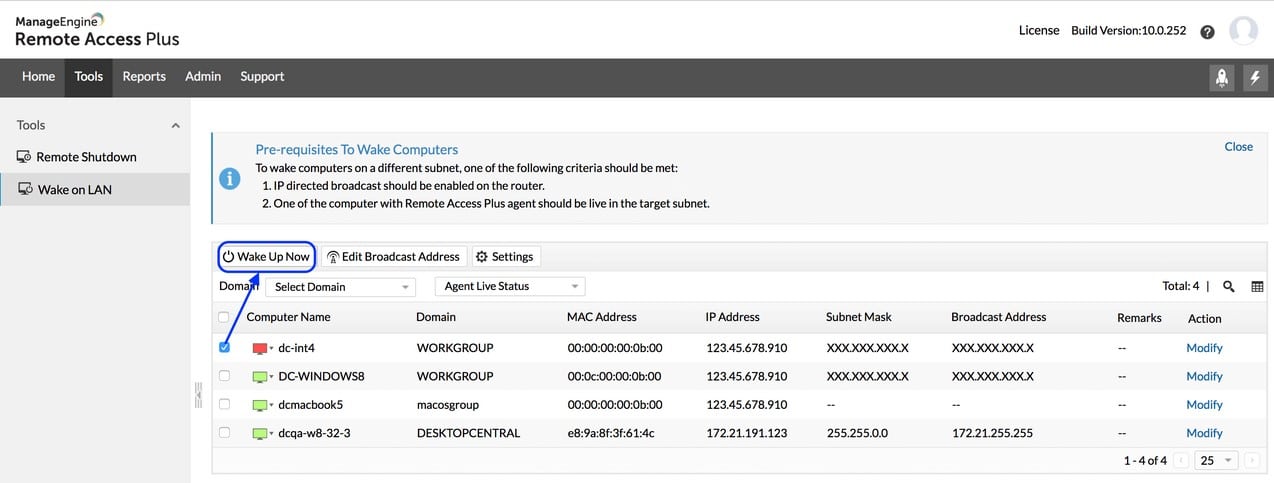Close the prerequisites banner

click(1238, 147)
